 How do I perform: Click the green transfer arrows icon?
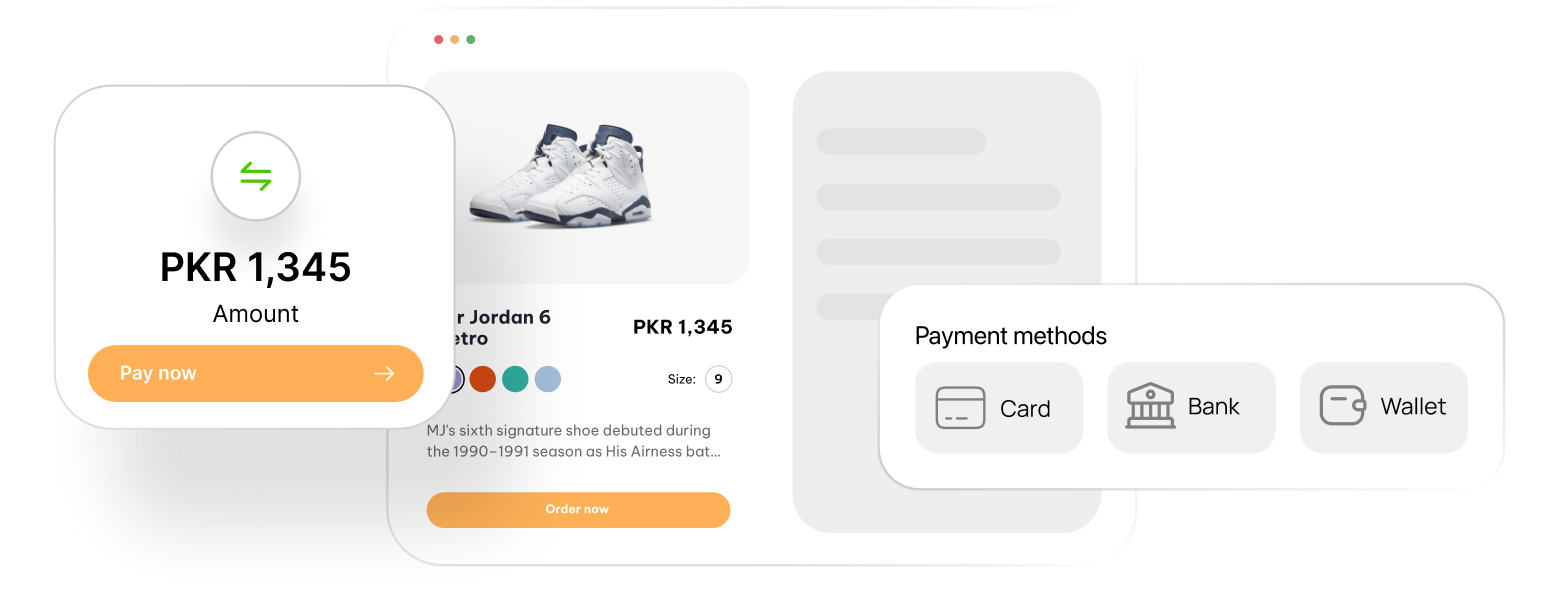[x=256, y=177]
